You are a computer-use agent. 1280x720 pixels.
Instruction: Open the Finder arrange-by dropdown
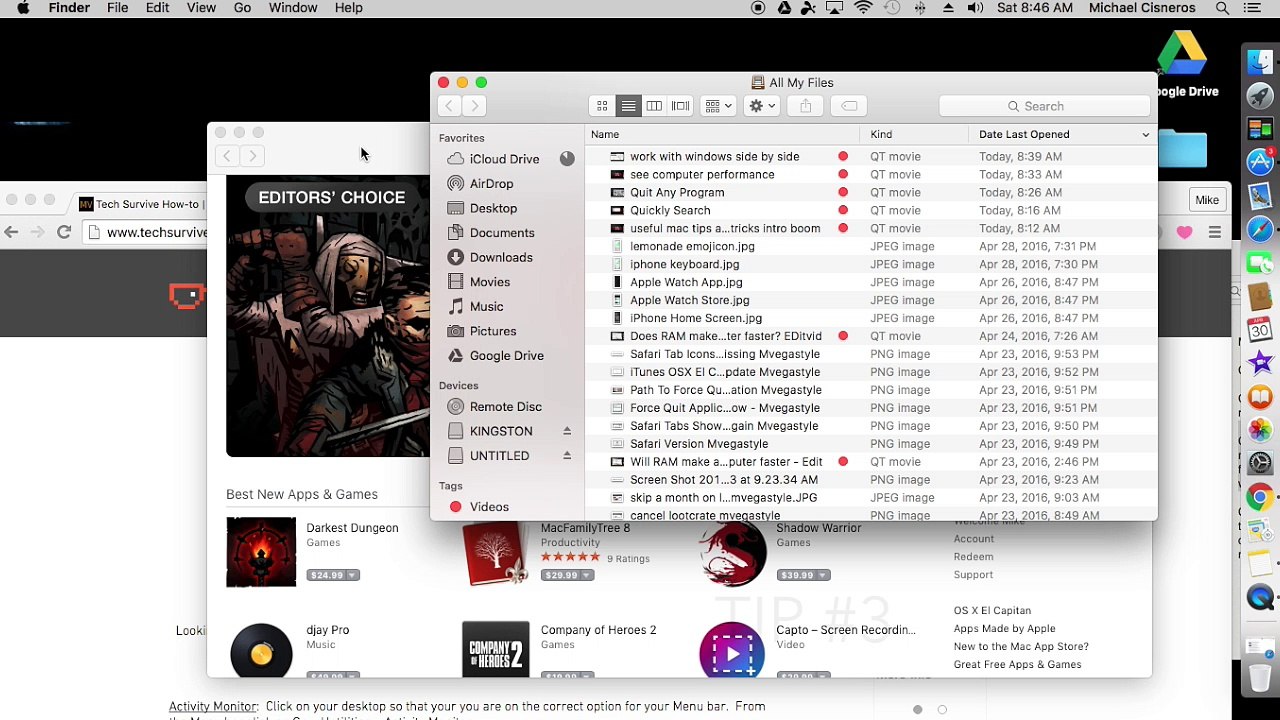click(718, 106)
